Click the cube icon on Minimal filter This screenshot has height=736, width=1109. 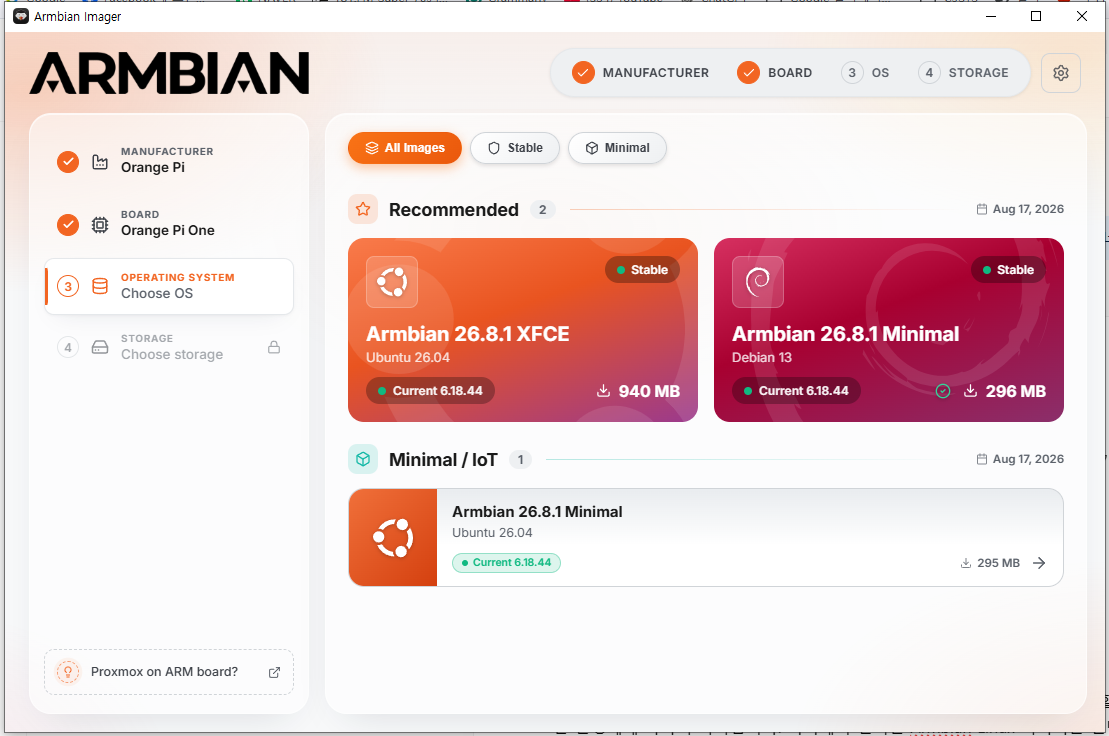592,148
